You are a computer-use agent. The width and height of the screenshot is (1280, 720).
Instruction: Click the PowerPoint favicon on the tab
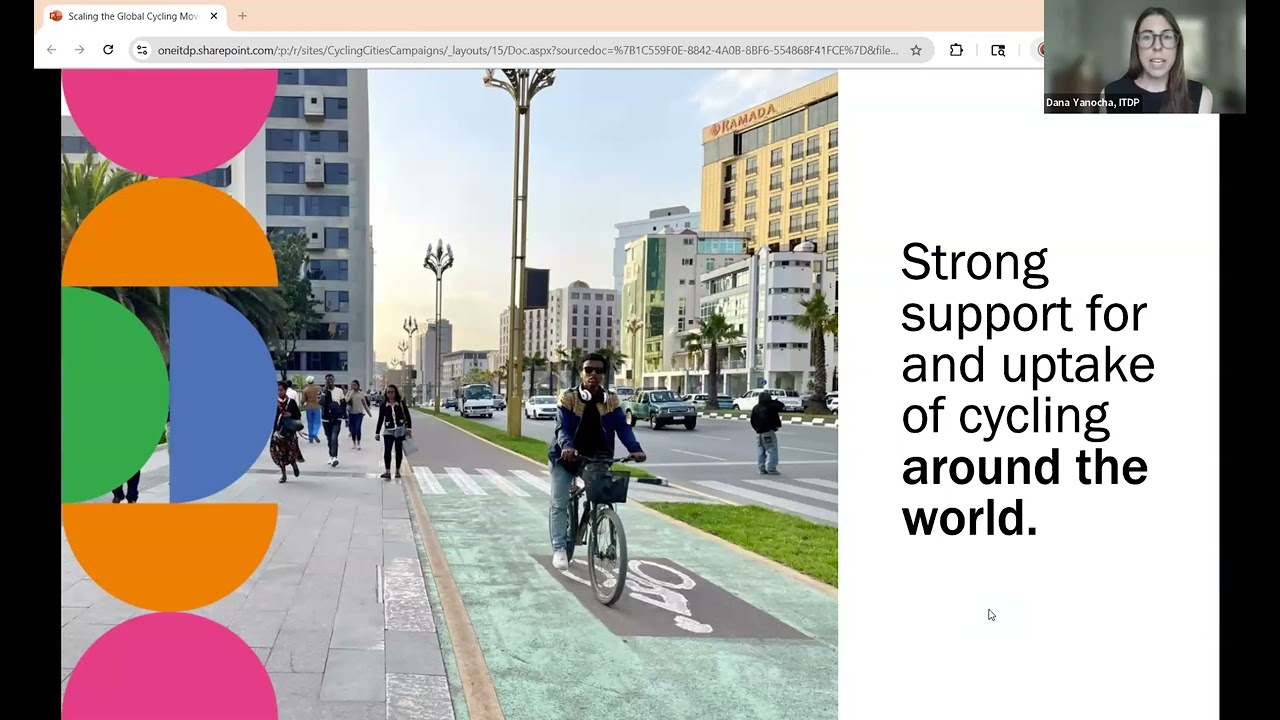(56, 16)
